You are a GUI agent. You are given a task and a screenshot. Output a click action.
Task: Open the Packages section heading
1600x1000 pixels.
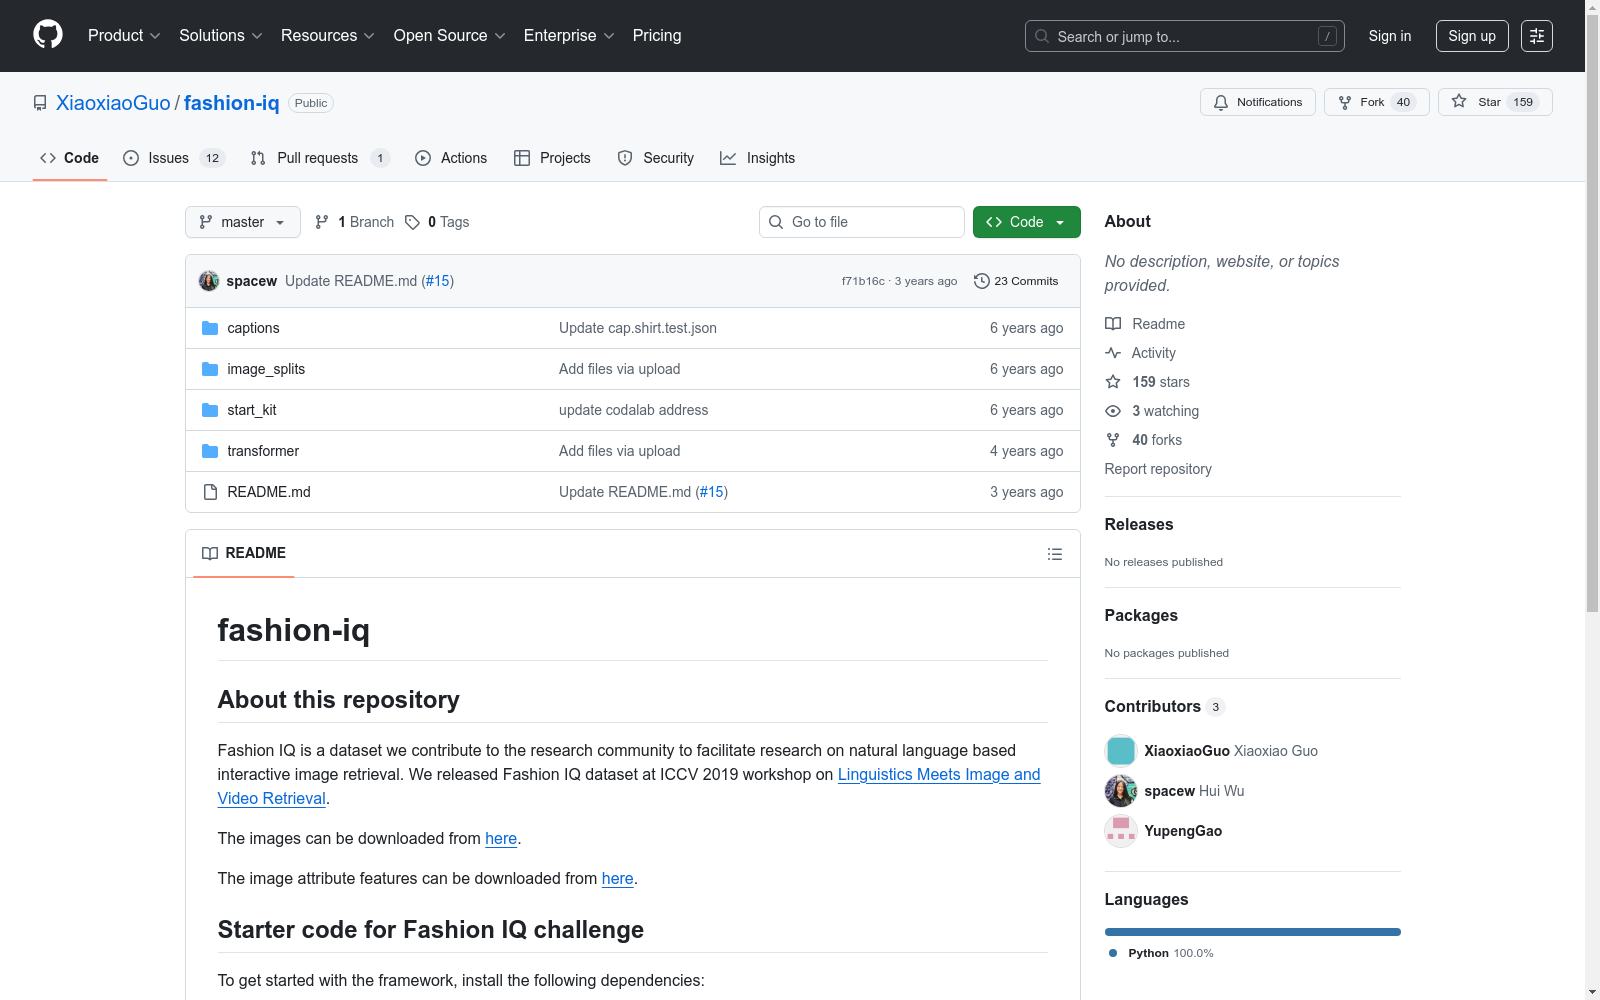point(1141,615)
